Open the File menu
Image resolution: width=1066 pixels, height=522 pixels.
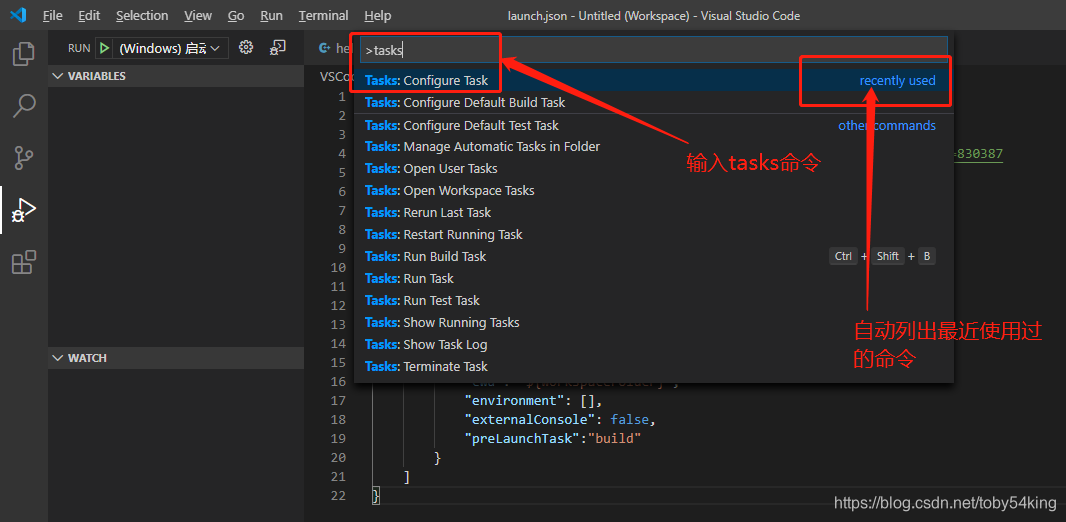pos(52,15)
